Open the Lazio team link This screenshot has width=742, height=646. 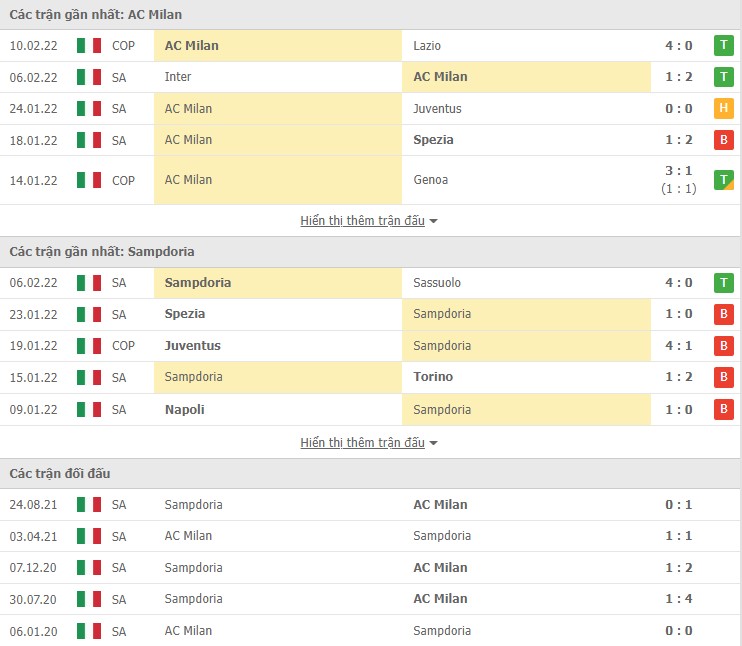(427, 45)
